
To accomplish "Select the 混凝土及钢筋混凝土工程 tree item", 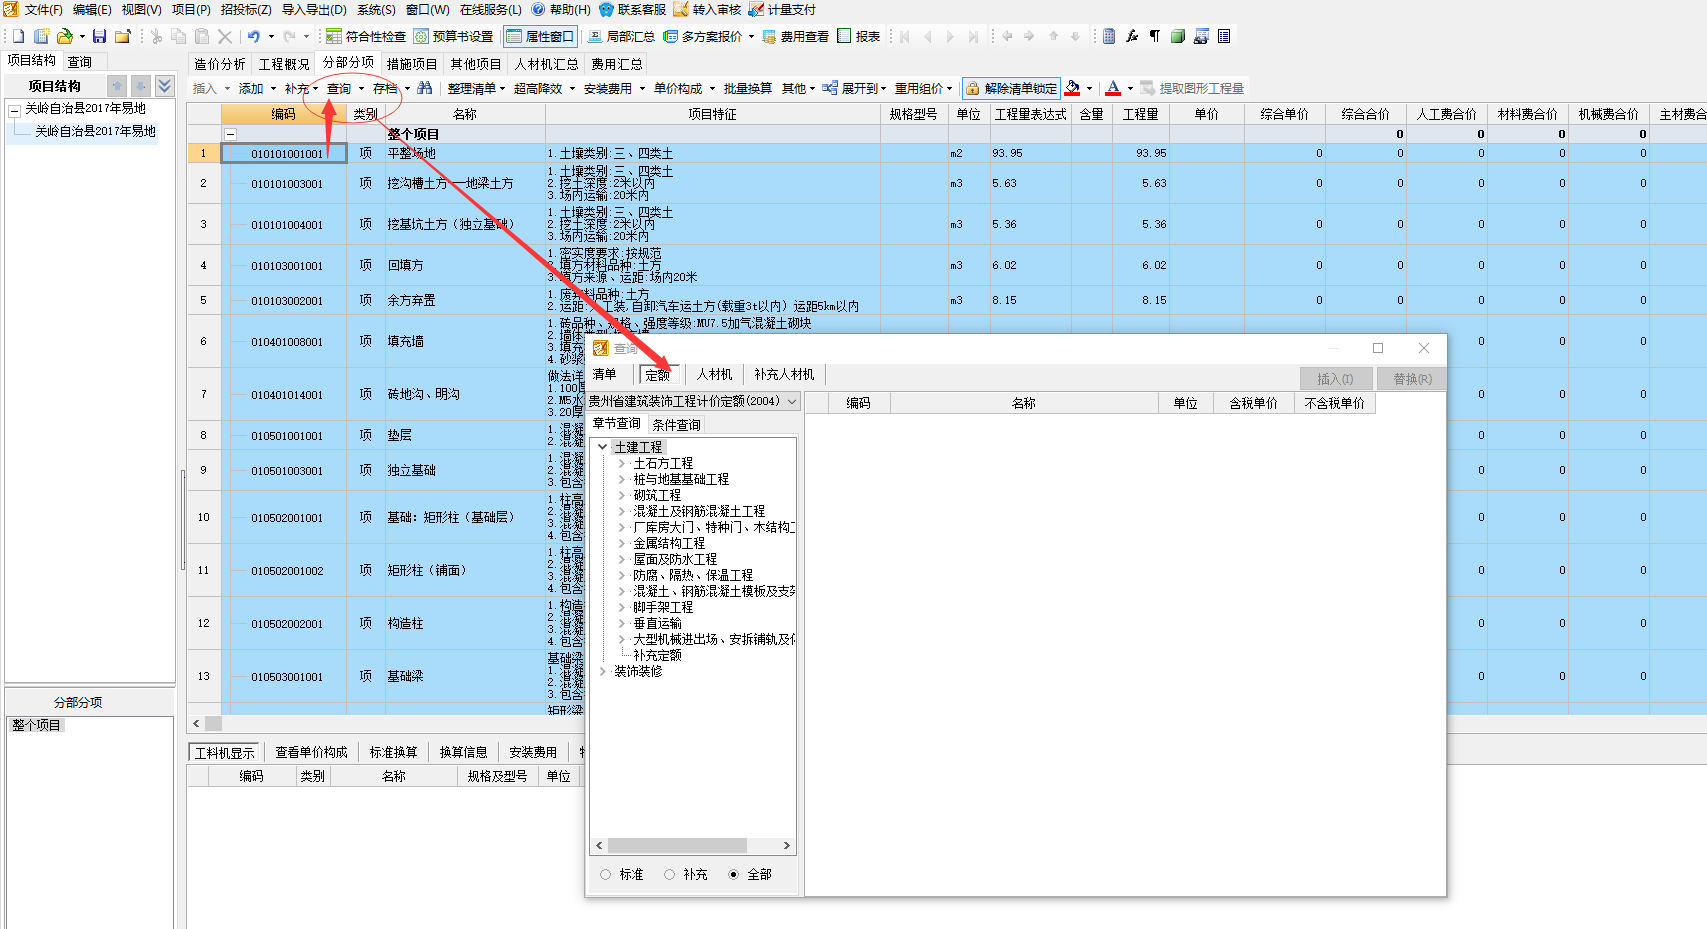I will 699,511.
